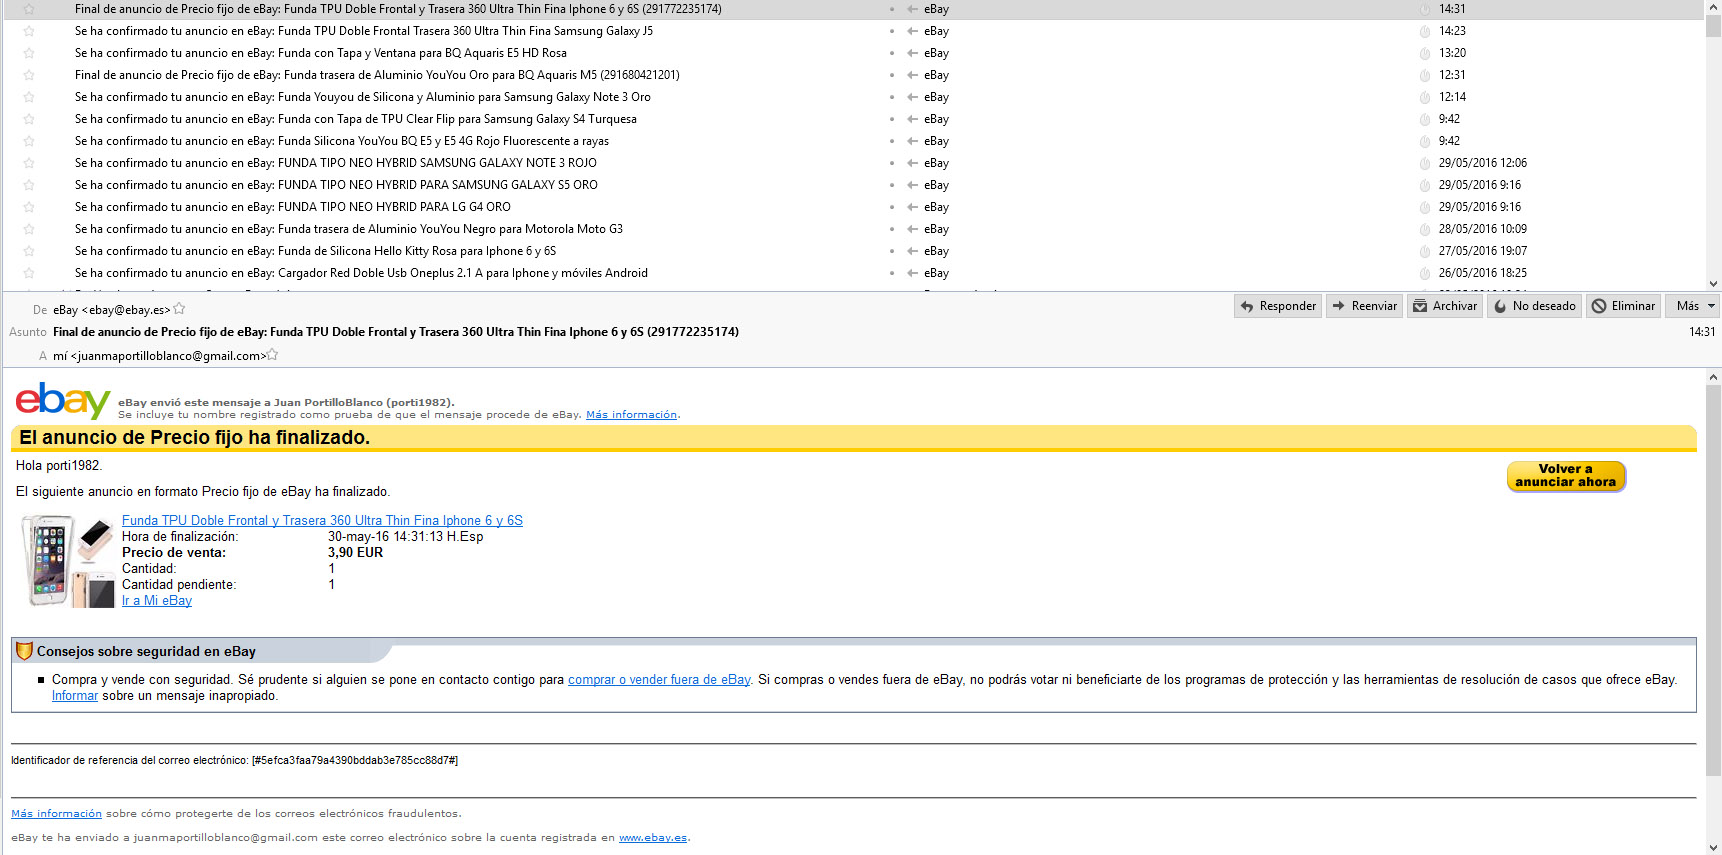Toggle read status dot for GALAXY S5 ORO email

(891, 185)
